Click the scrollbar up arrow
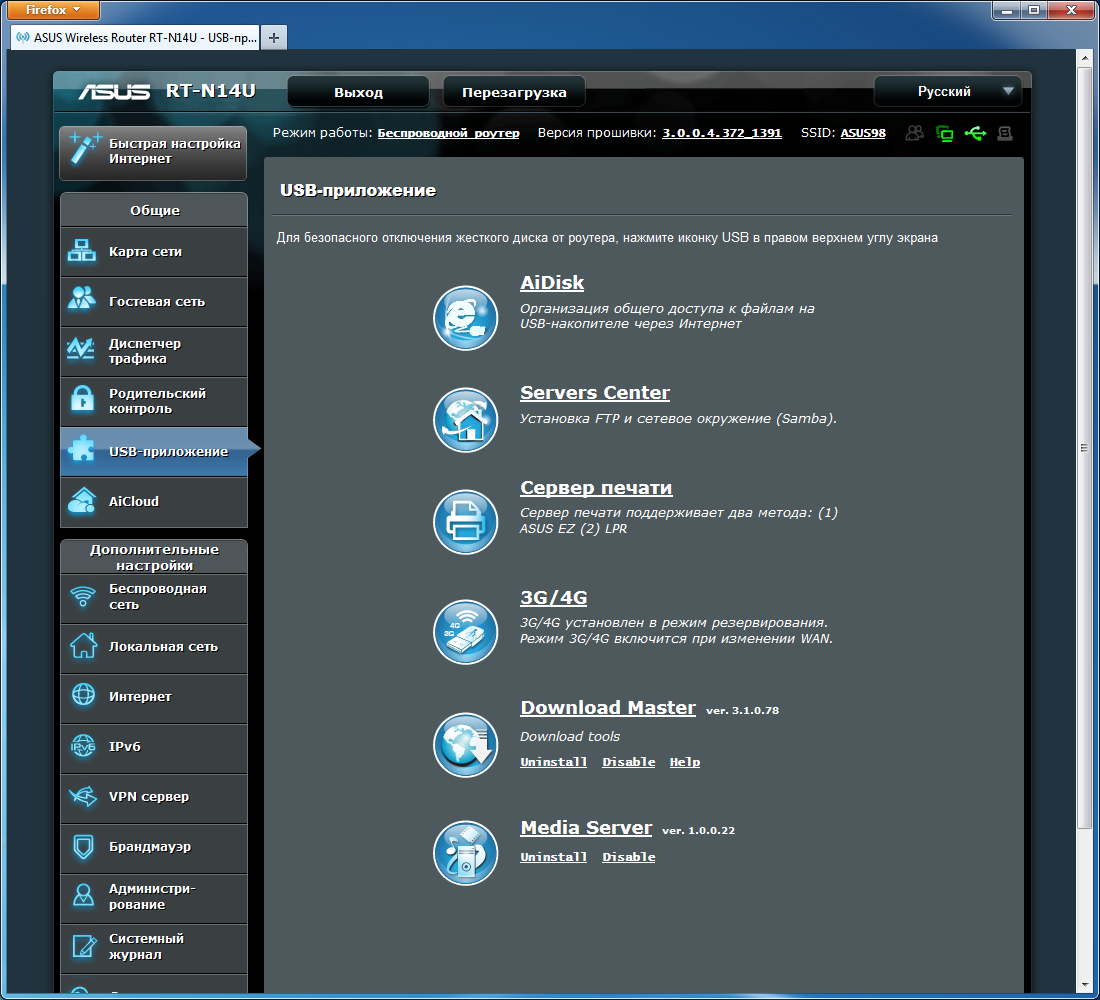 point(1084,58)
